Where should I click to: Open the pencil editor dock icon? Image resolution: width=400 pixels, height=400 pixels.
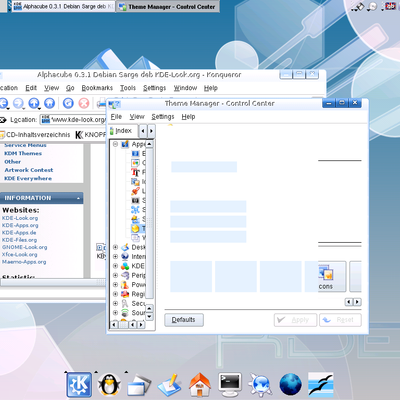tap(170, 385)
